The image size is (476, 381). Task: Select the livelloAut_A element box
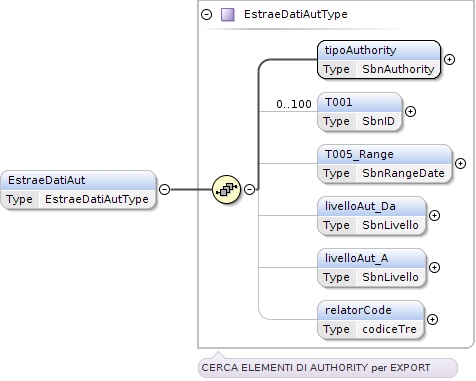point(372,268)
